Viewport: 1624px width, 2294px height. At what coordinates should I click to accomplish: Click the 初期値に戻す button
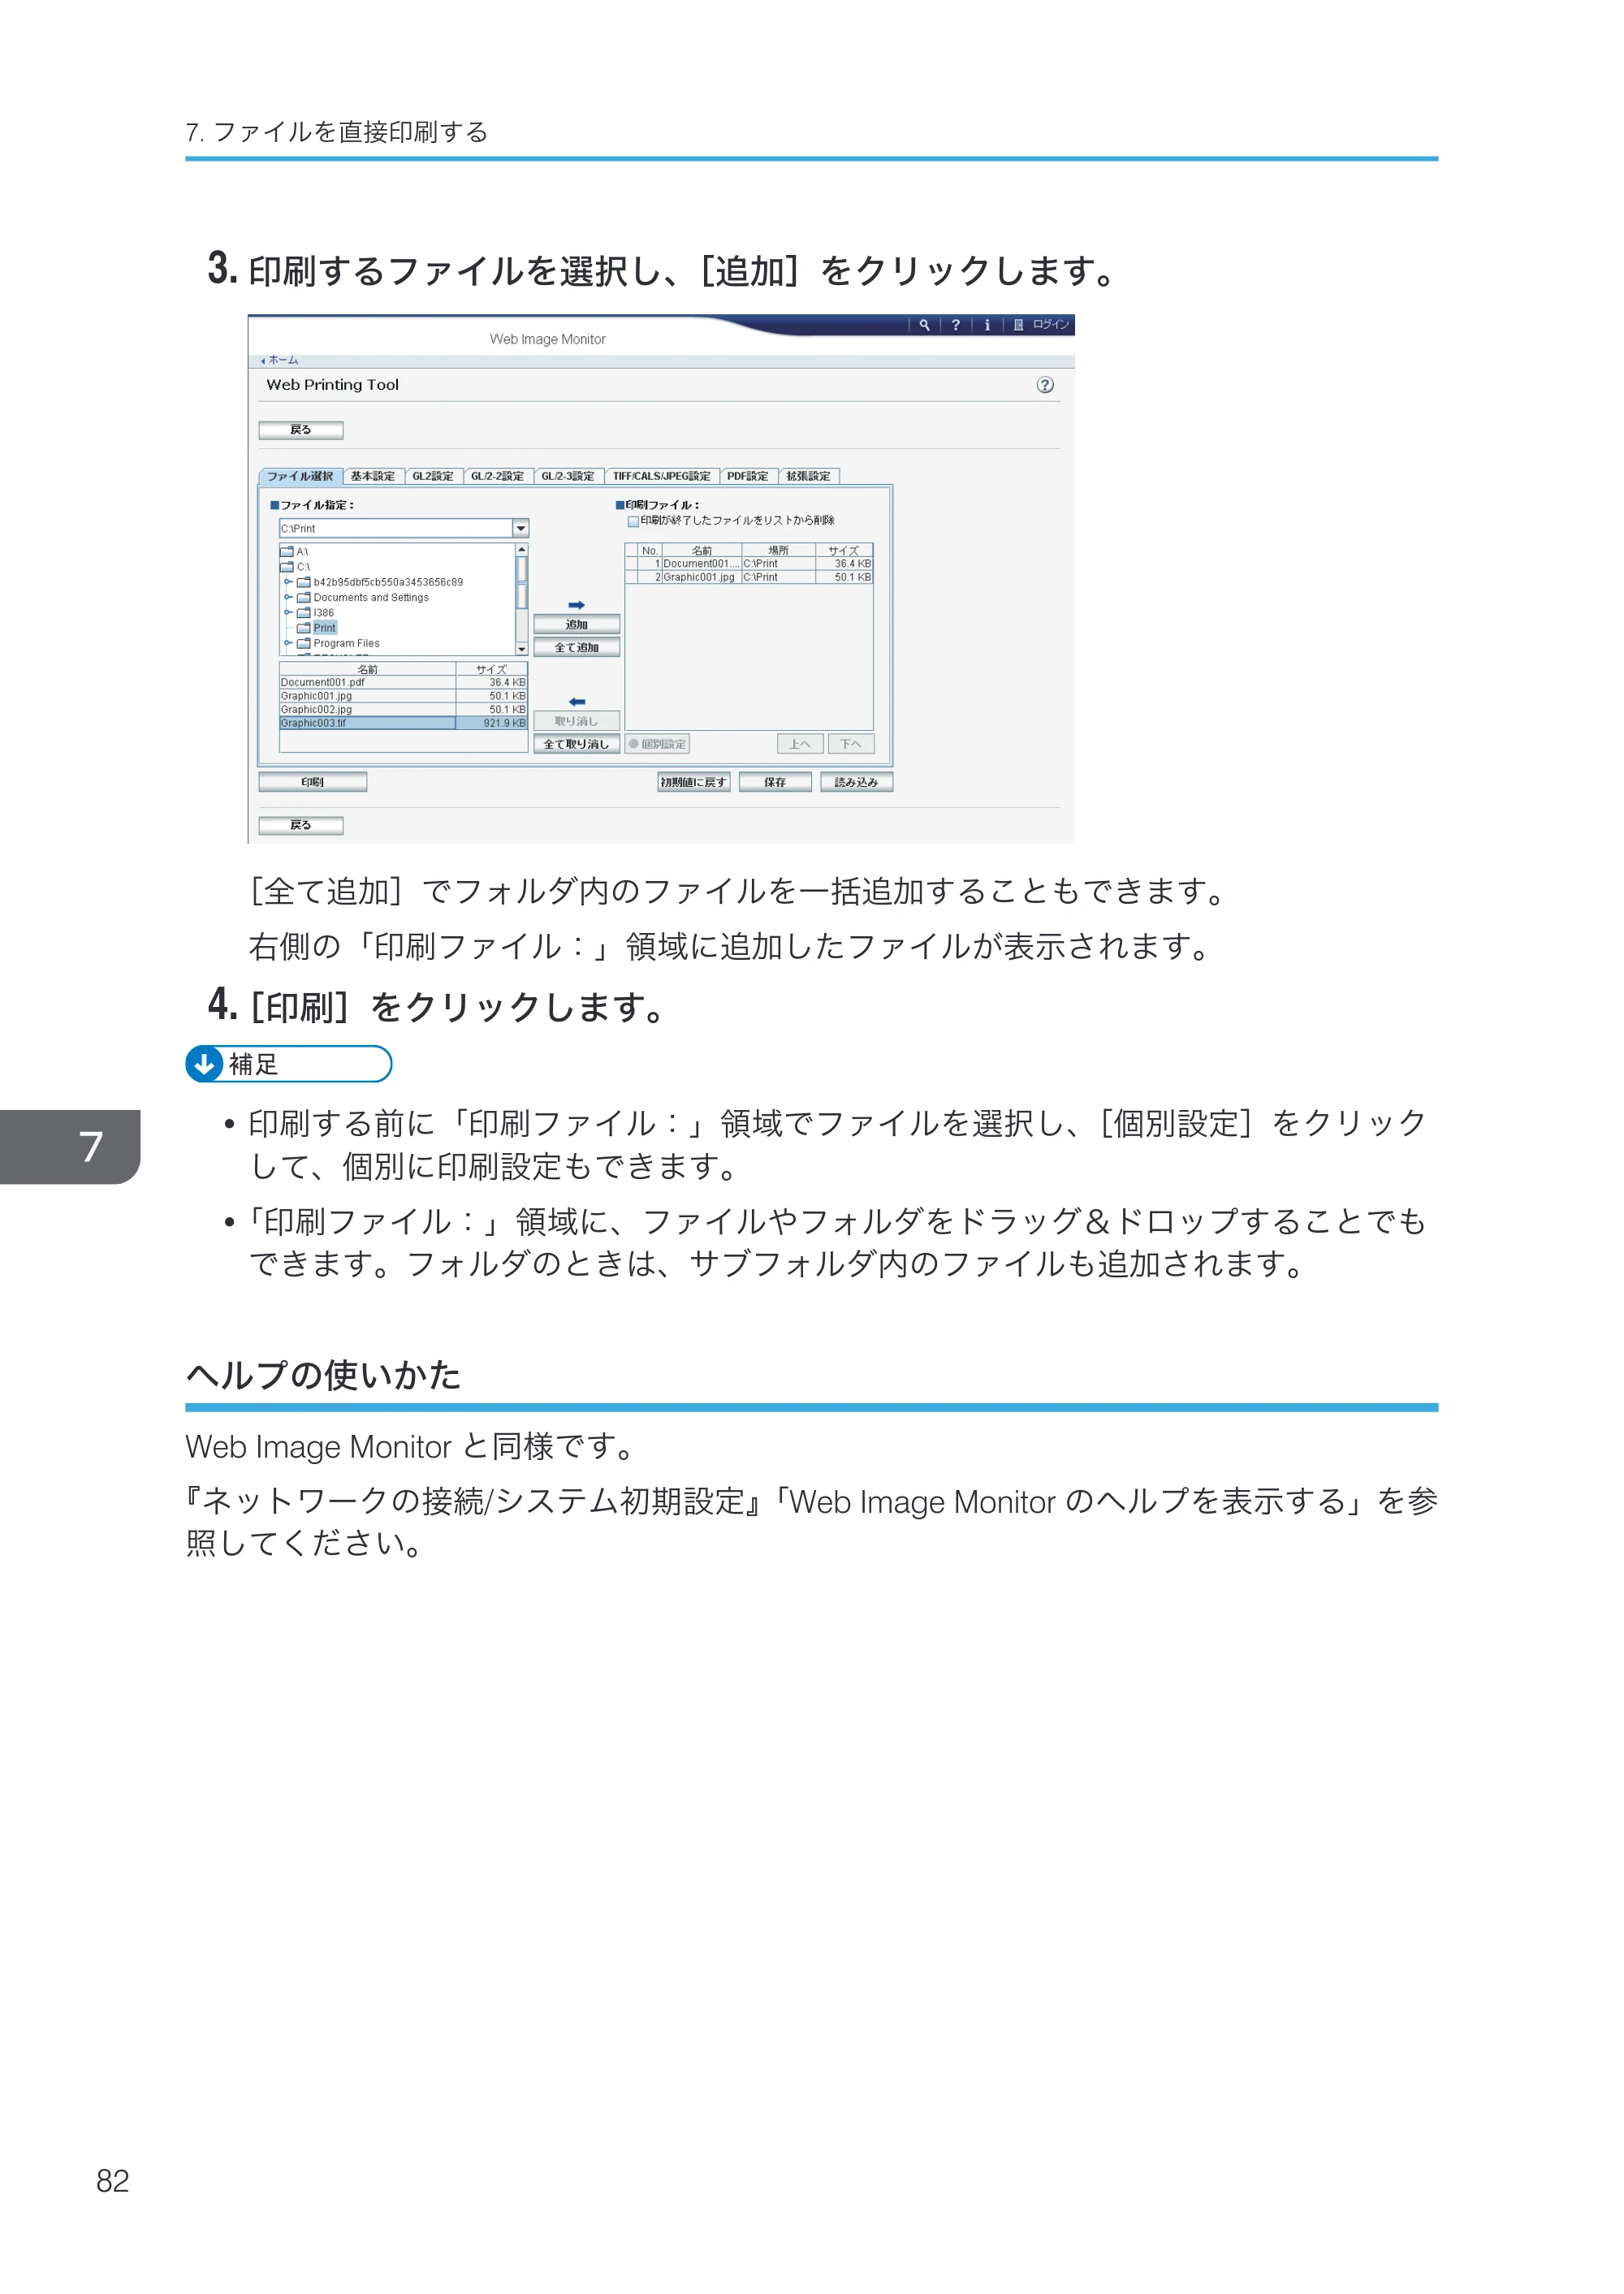694,782
